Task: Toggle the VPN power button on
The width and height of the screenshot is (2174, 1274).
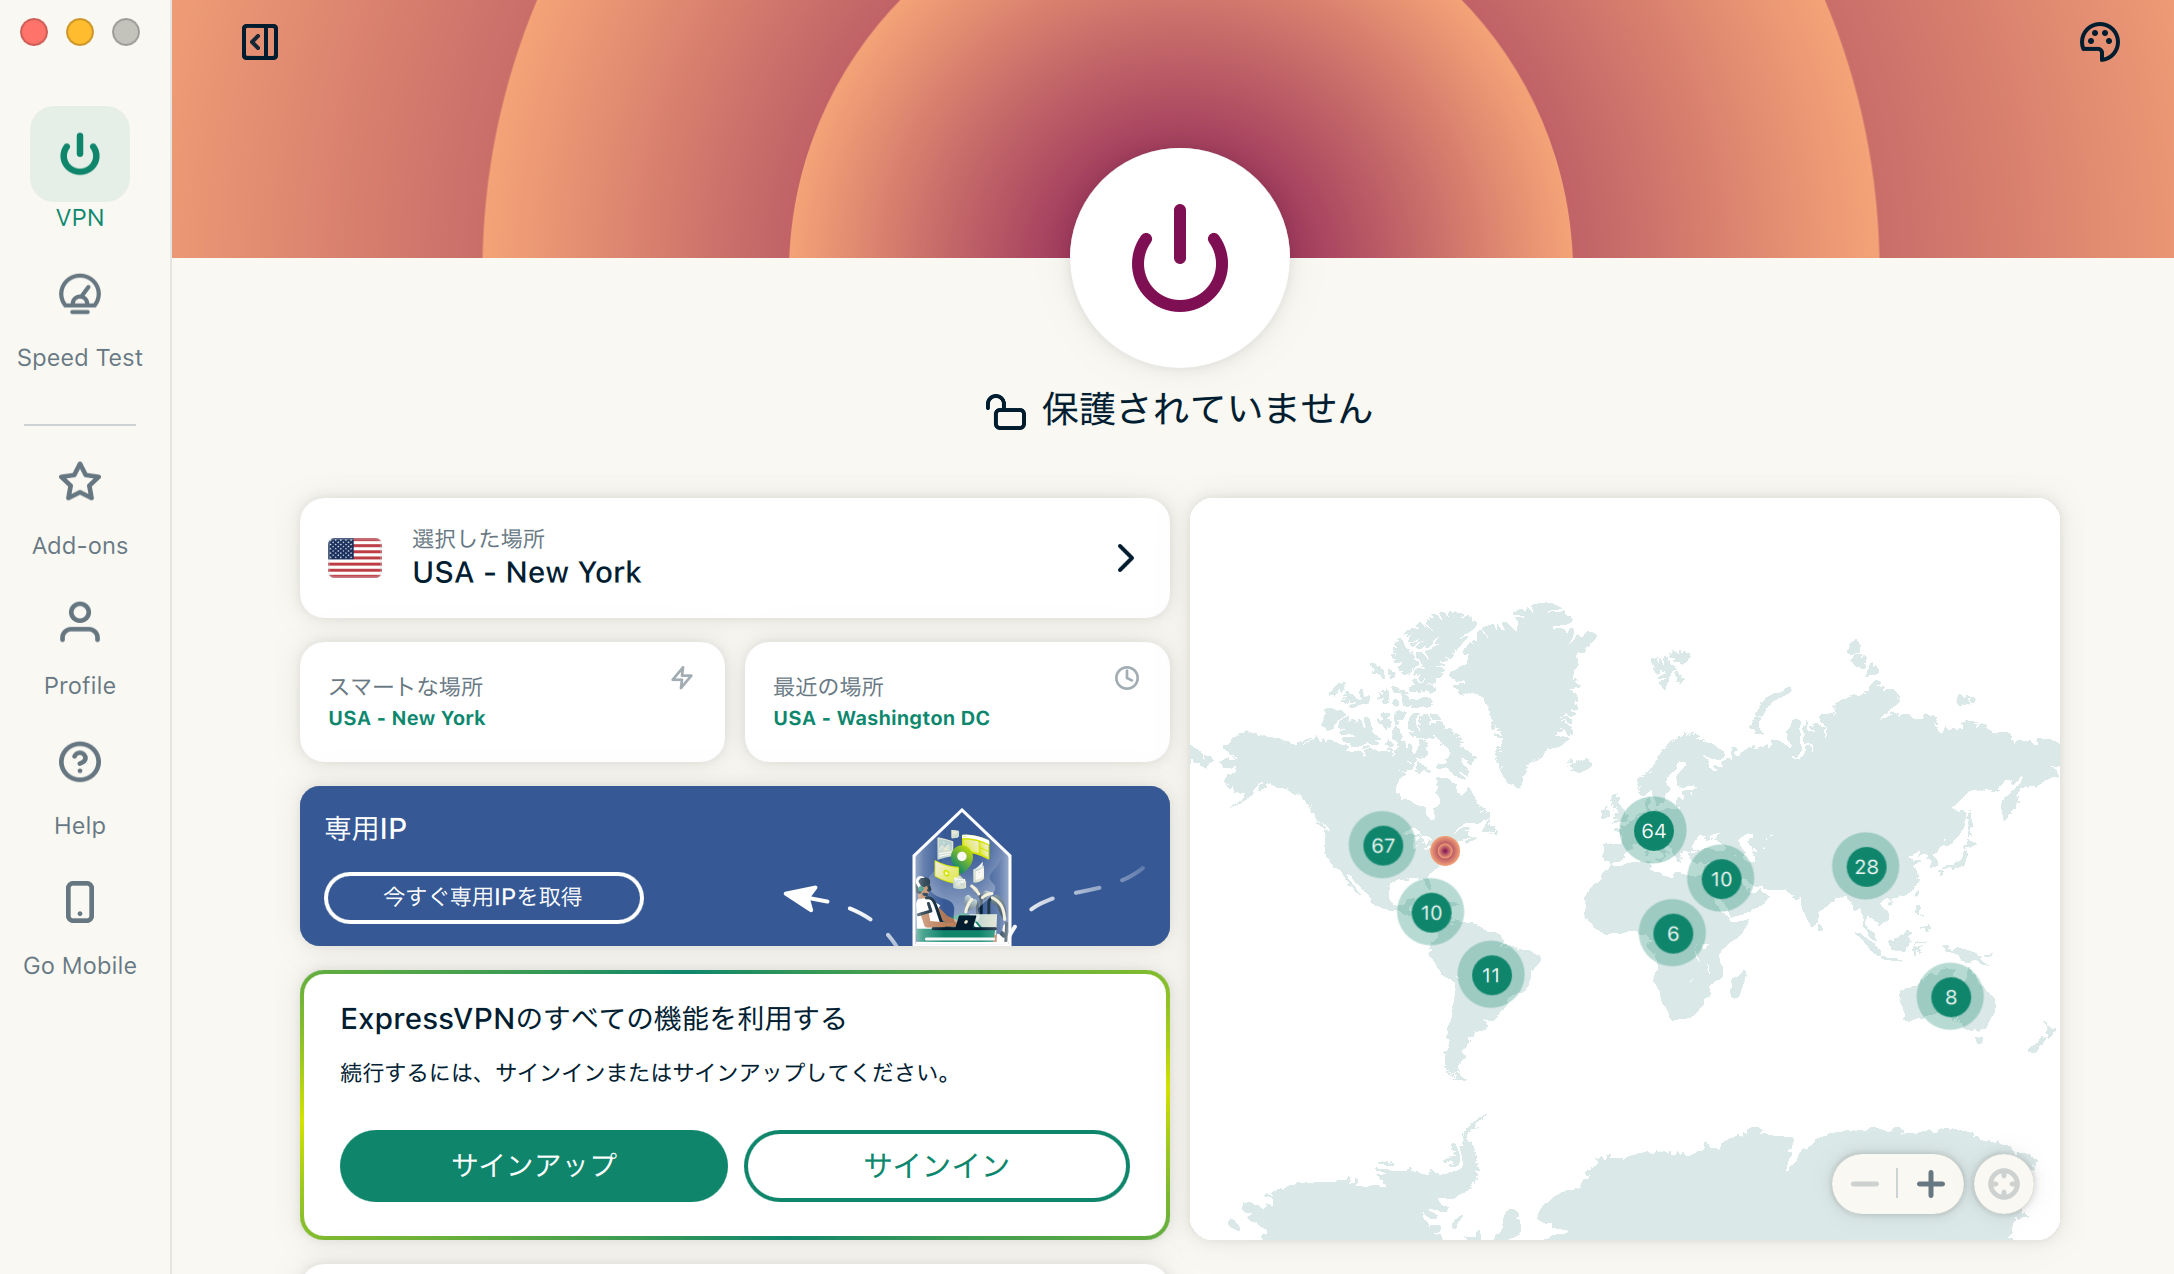Action: point(1180,258)
